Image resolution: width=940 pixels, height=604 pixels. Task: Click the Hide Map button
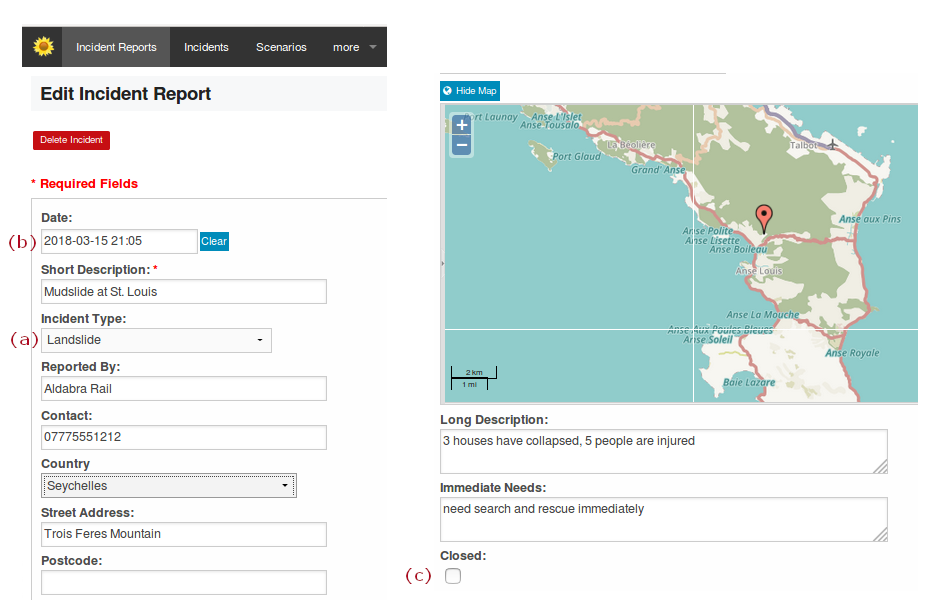click(470, 91)
